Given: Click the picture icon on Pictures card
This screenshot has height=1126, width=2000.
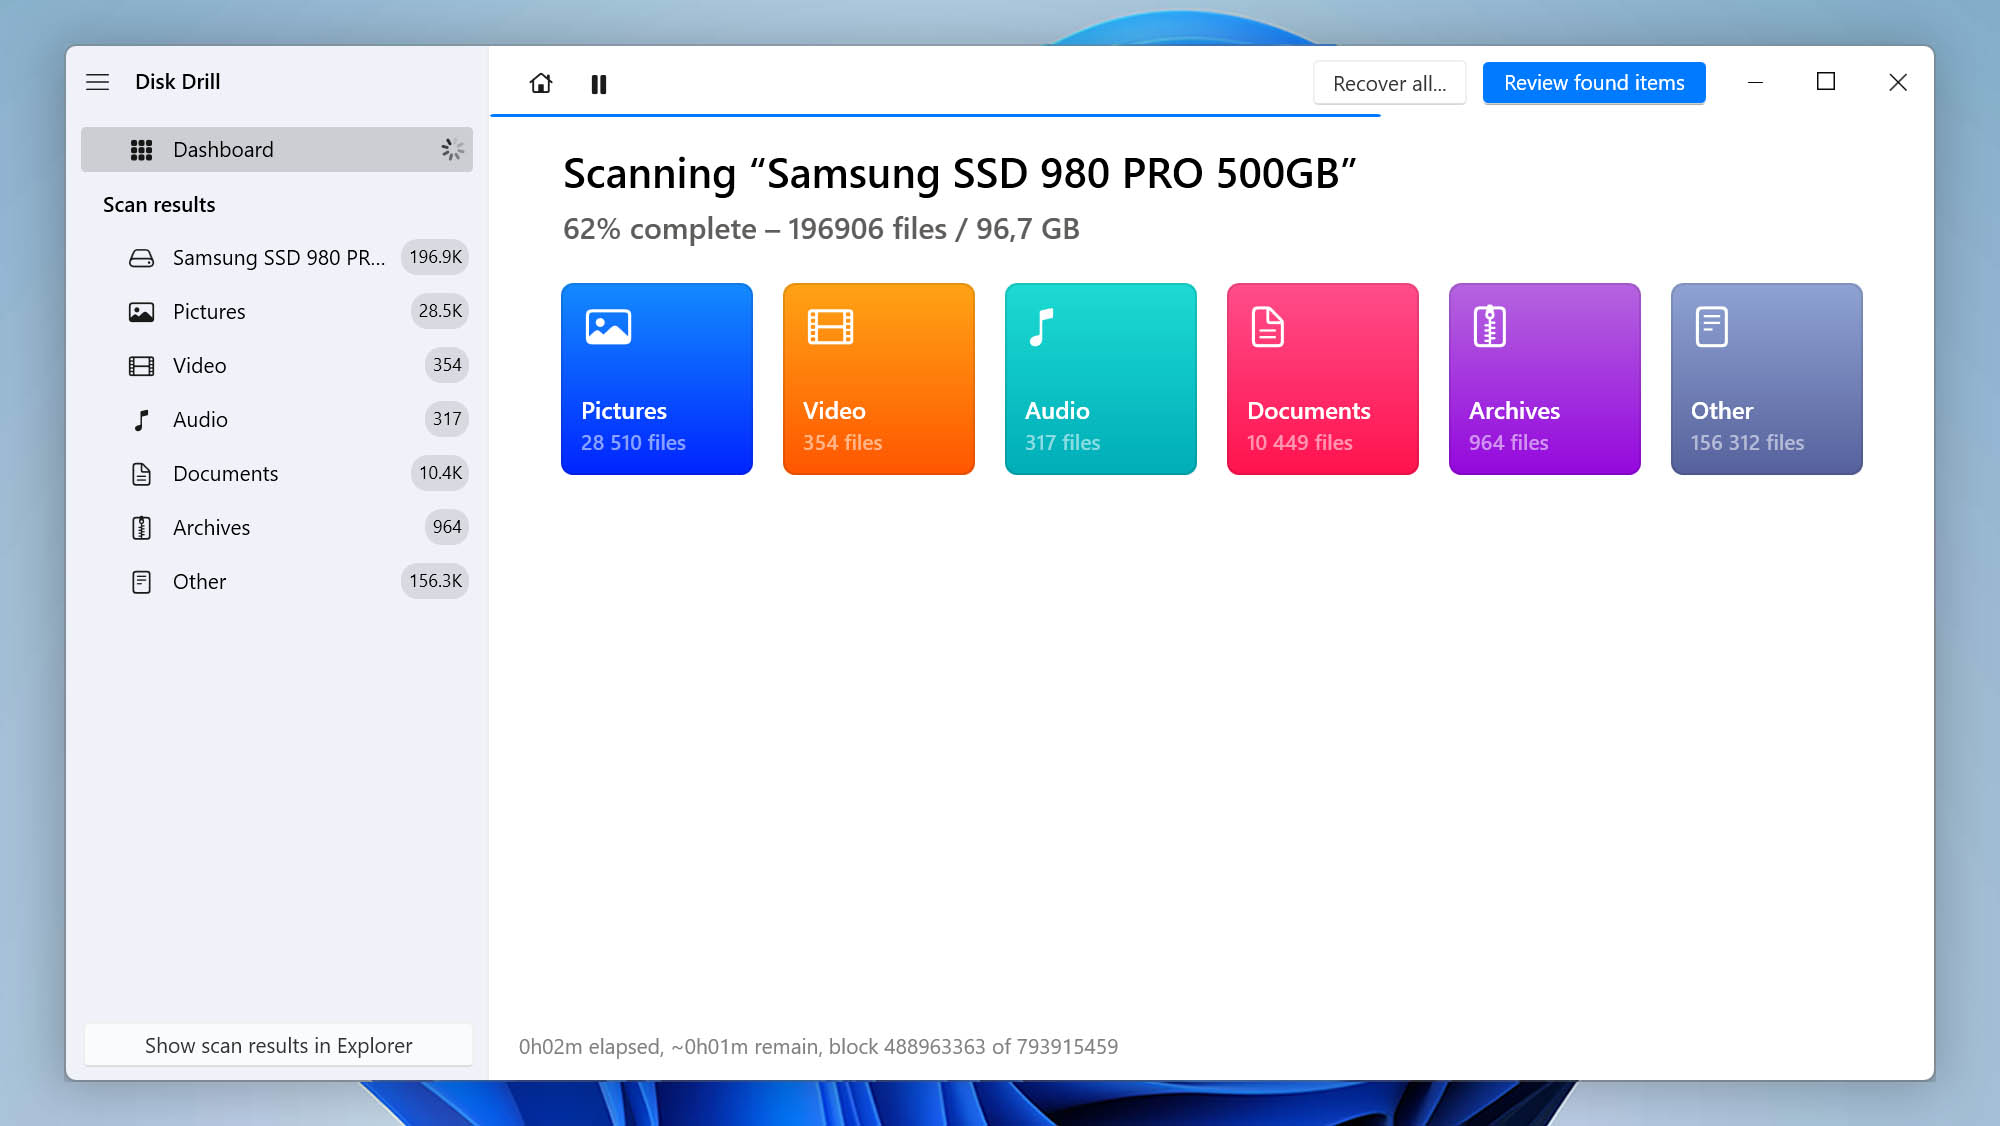Looking at the screenshot, I should click(608, 327).
